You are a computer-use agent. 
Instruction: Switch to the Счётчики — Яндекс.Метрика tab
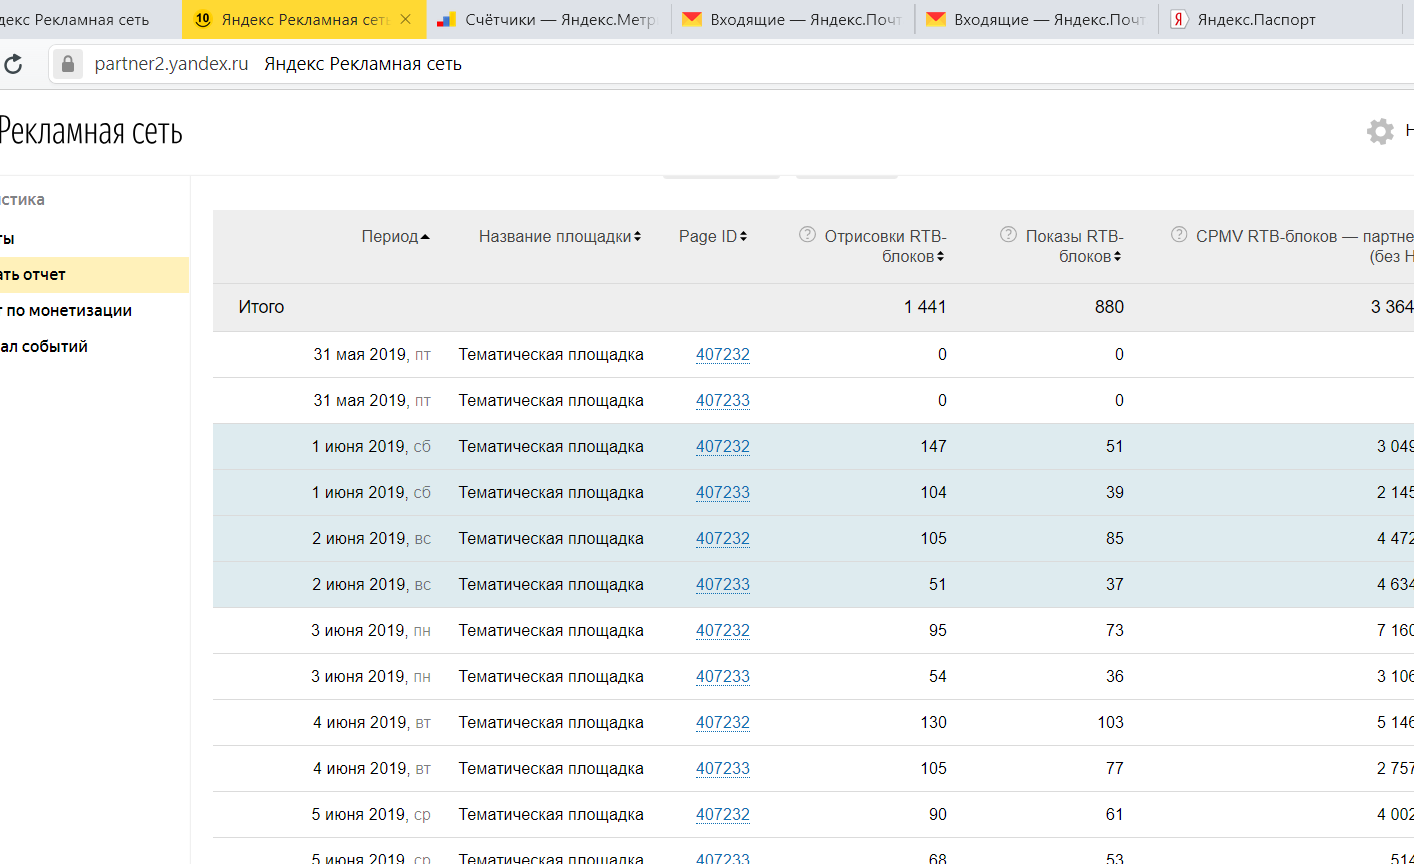549,19
